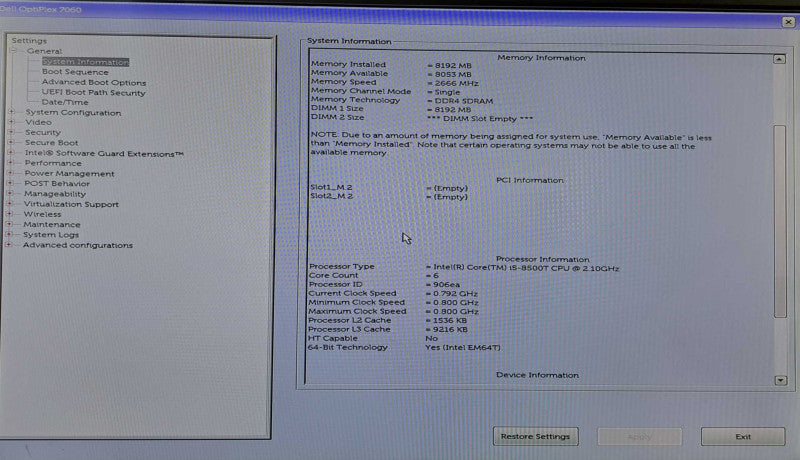This screenshot has width=800, height=460.
Task: Open UEFI Boot Path Security
Action: pyautogui.click(x=93, y=92)
